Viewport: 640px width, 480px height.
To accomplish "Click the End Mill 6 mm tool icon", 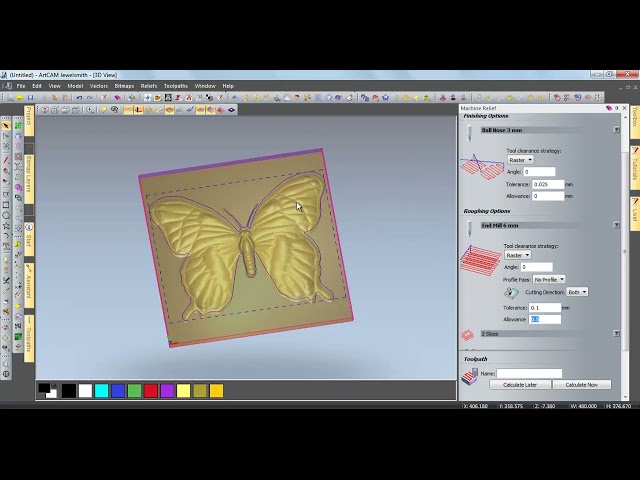I will (469, 229).
